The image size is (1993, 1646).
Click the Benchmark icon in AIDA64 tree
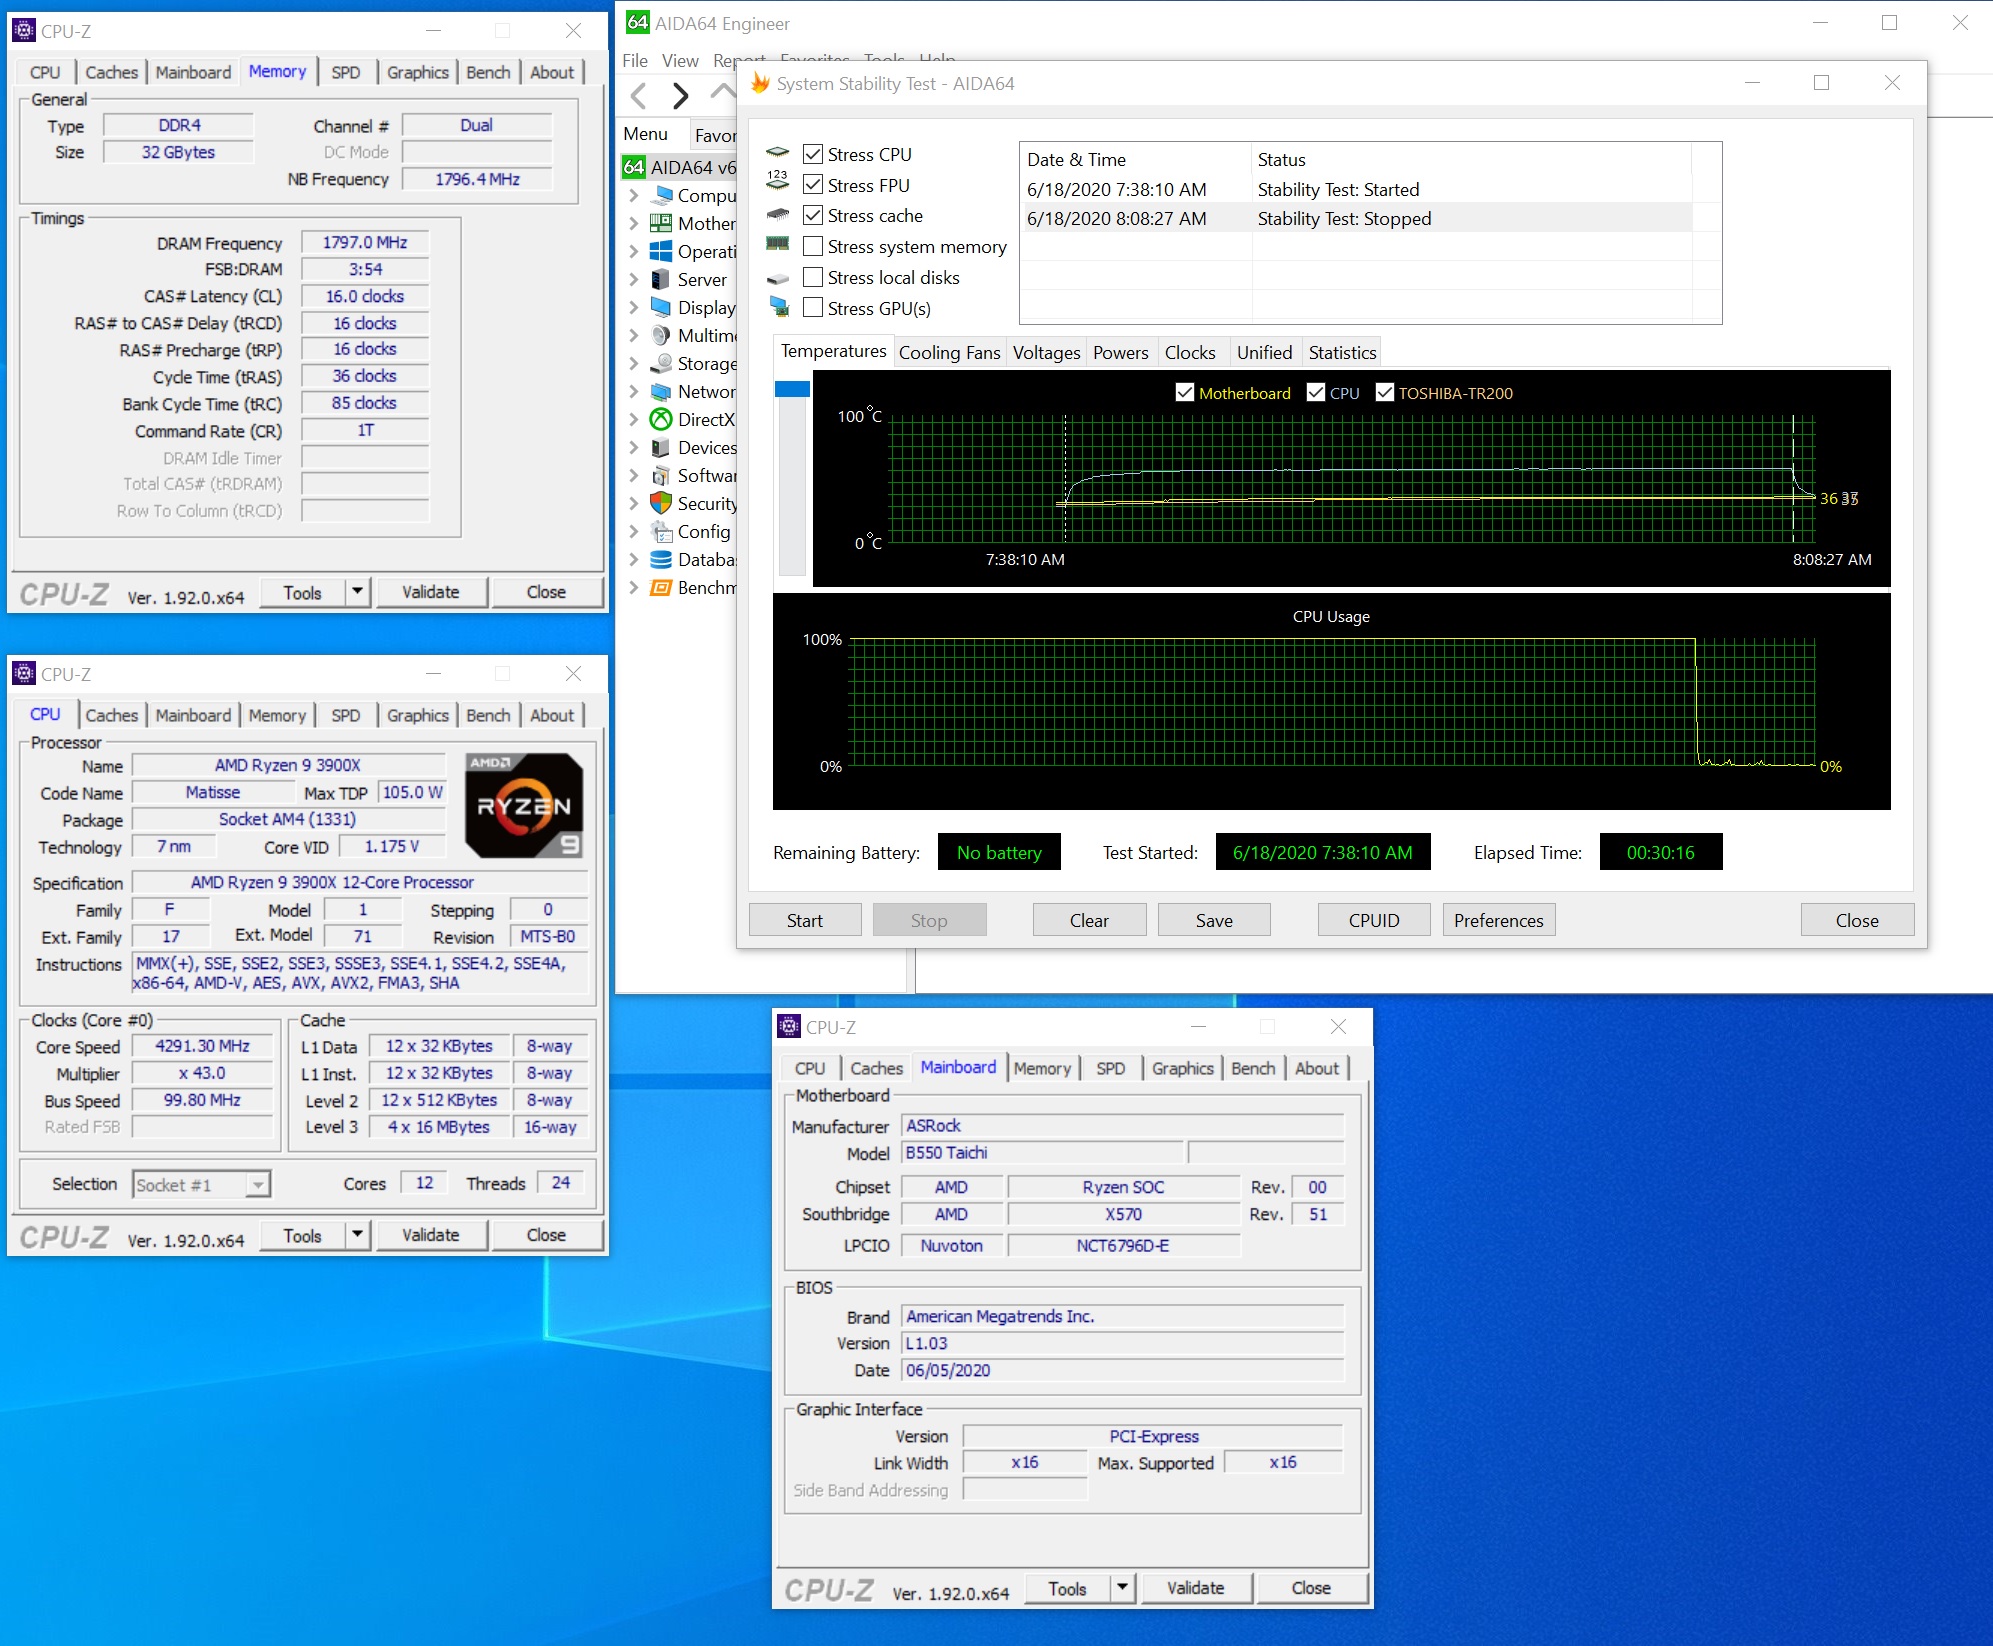pyautogui.click(x=660, y=588)
